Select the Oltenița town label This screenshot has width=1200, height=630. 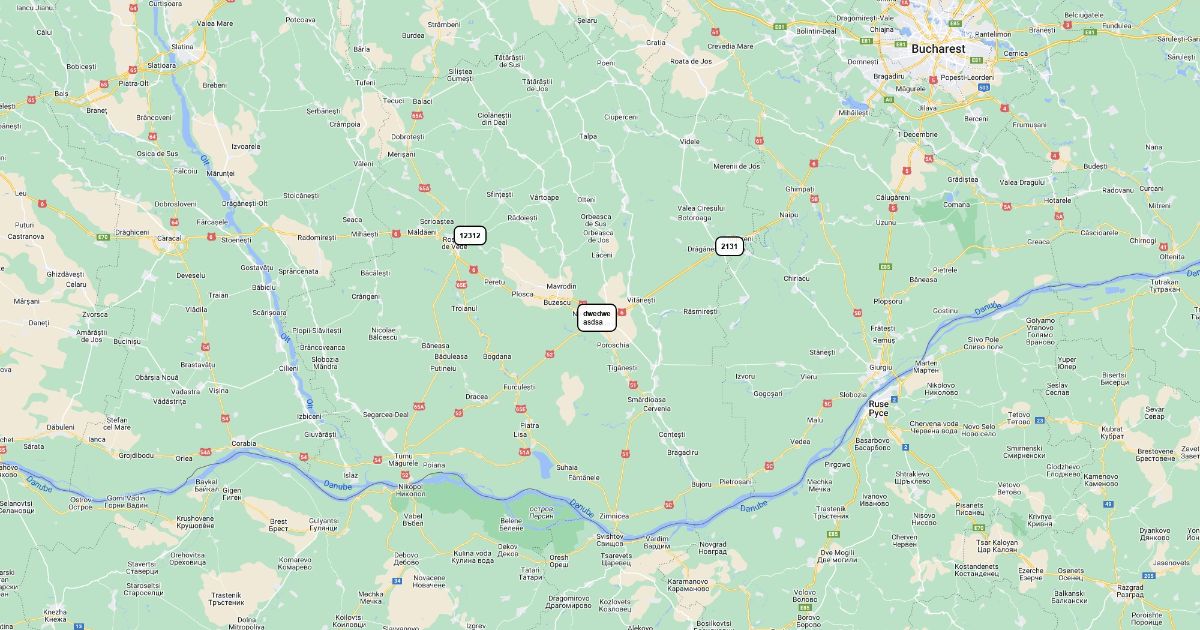coord(1172,256)
